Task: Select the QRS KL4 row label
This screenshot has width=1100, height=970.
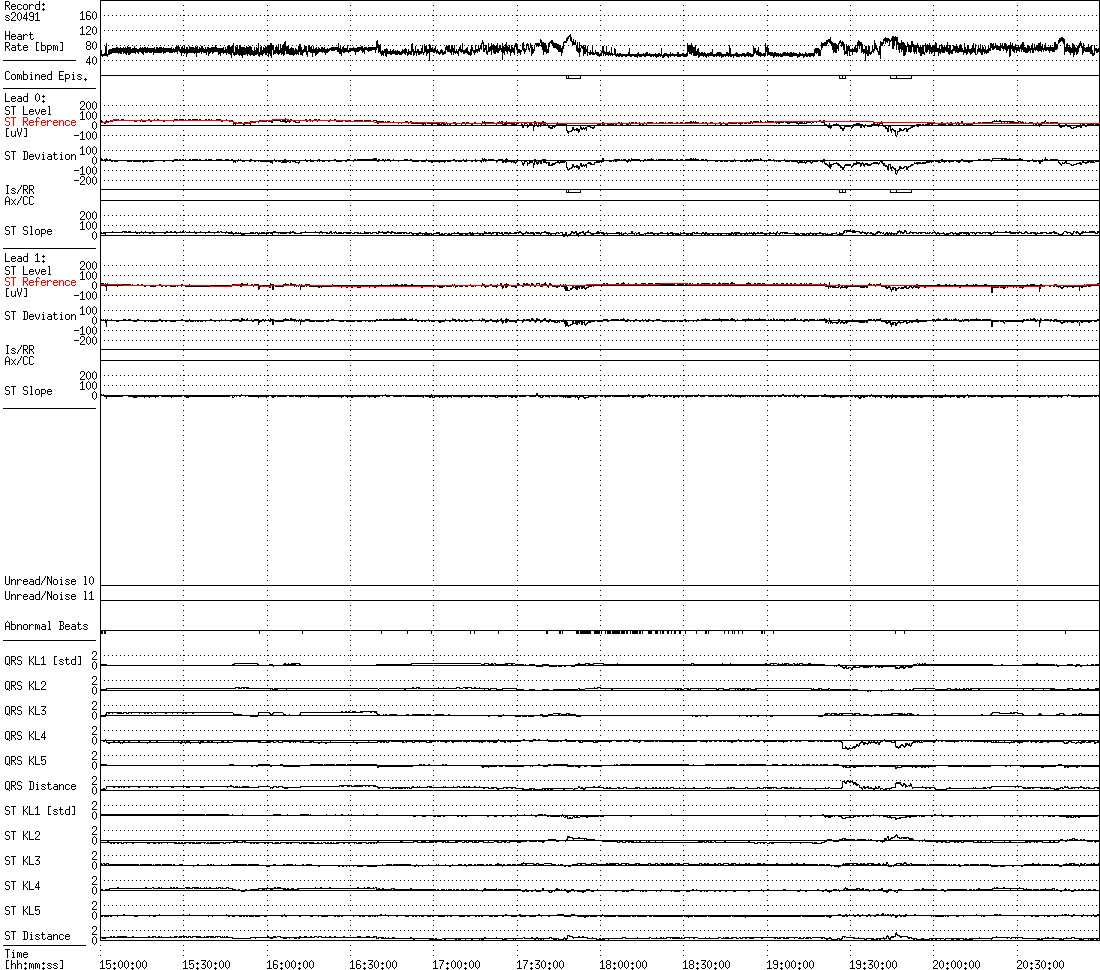Action: [x=25, y=736]
